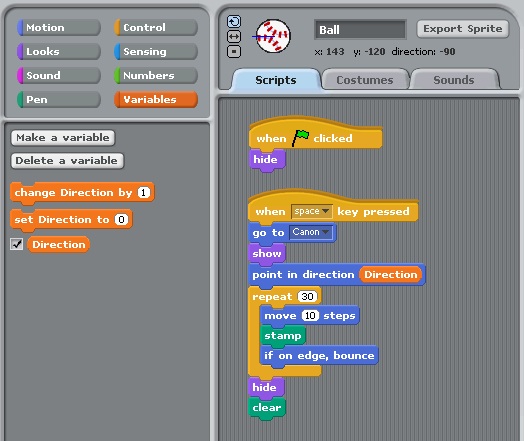
Task: Open the Pen blocks category
Action: 59,100
